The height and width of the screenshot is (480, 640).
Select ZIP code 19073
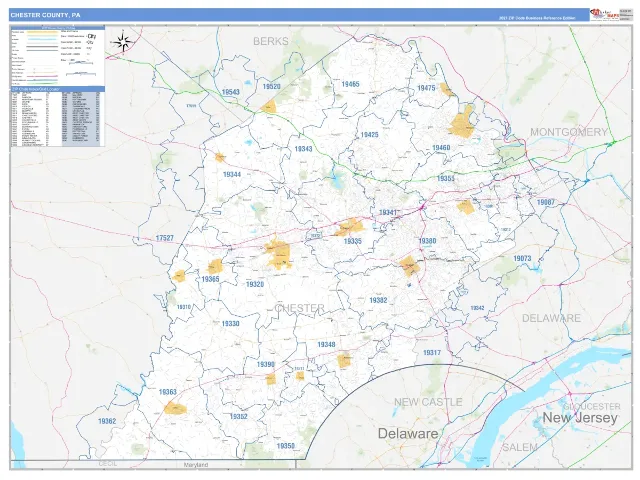click(x=522, y=258)
